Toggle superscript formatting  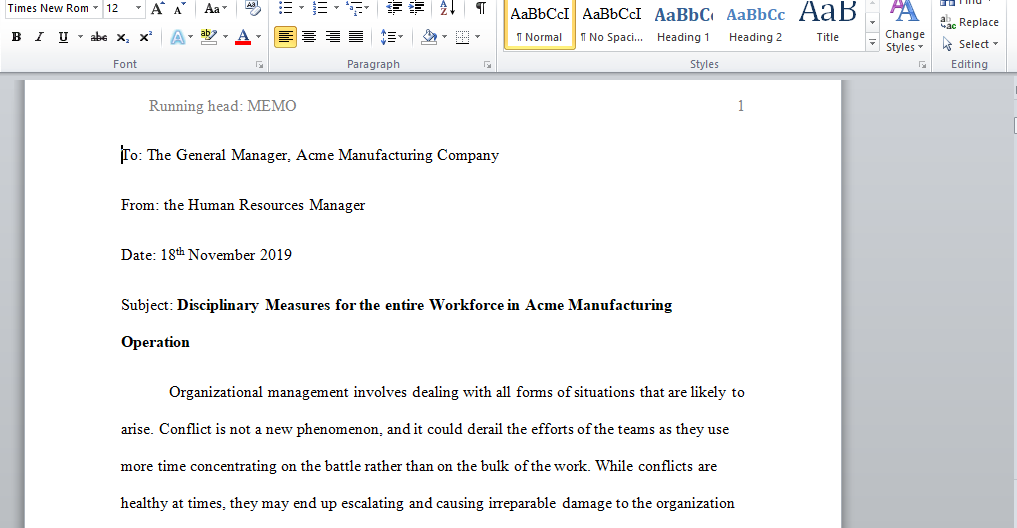146,38
